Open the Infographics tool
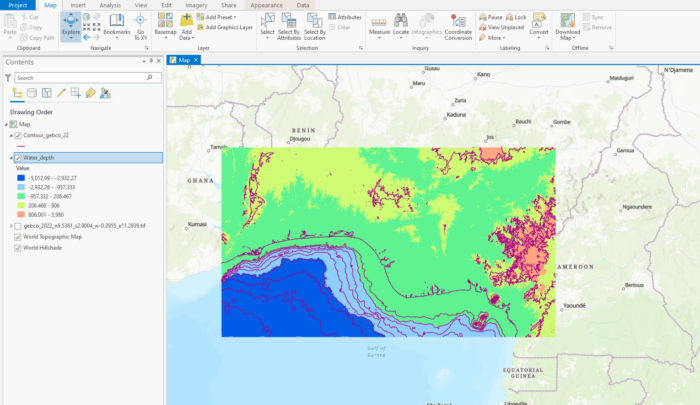Image resolution: width=700 pixels, height=405 pixels. pos(426,26)
